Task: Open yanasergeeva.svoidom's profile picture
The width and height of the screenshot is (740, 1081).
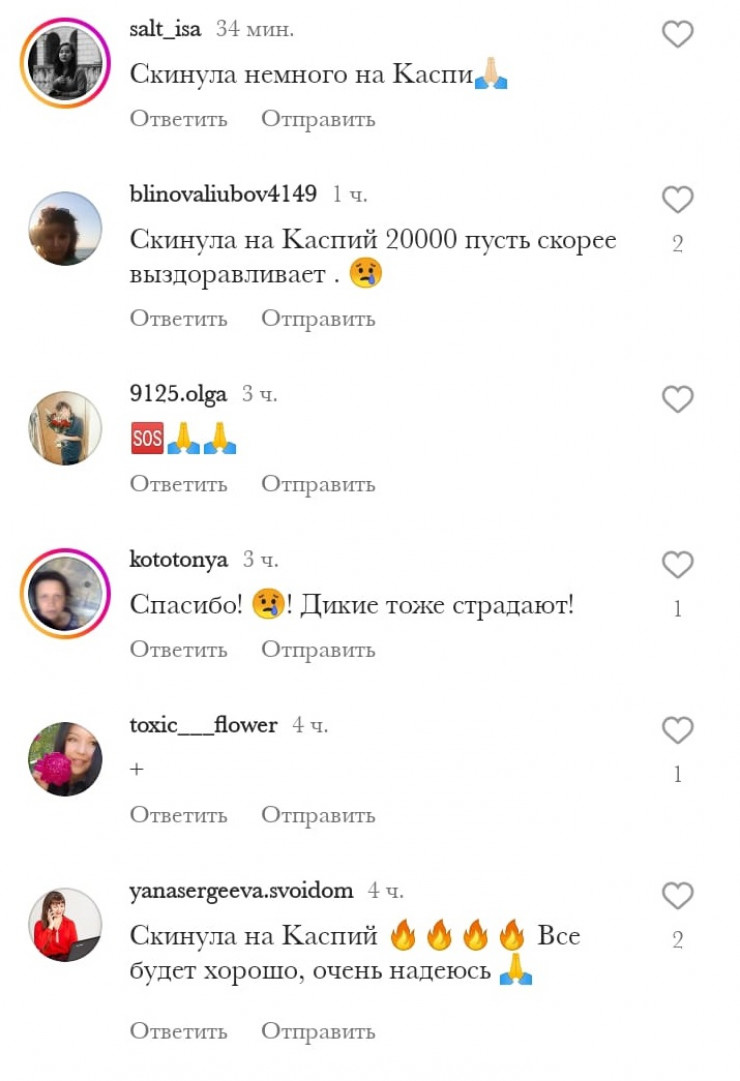Action: [x=65, y=925]
